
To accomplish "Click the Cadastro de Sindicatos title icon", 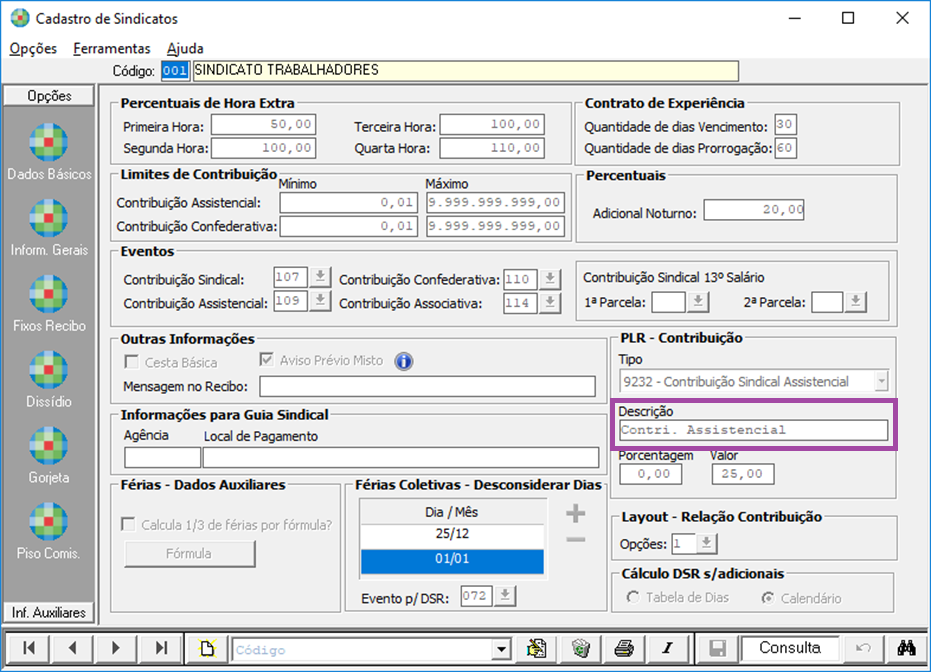I will point(20,18).
